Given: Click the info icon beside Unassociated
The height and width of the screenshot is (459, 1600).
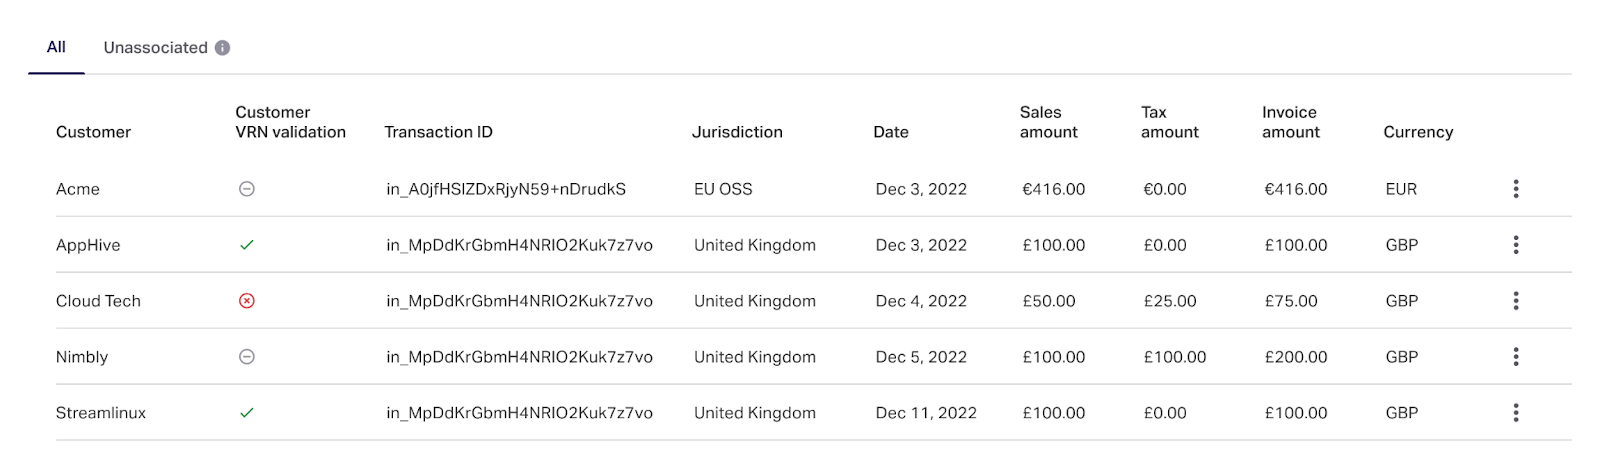Looking at the screenshot, I should (x=222, y=48).
